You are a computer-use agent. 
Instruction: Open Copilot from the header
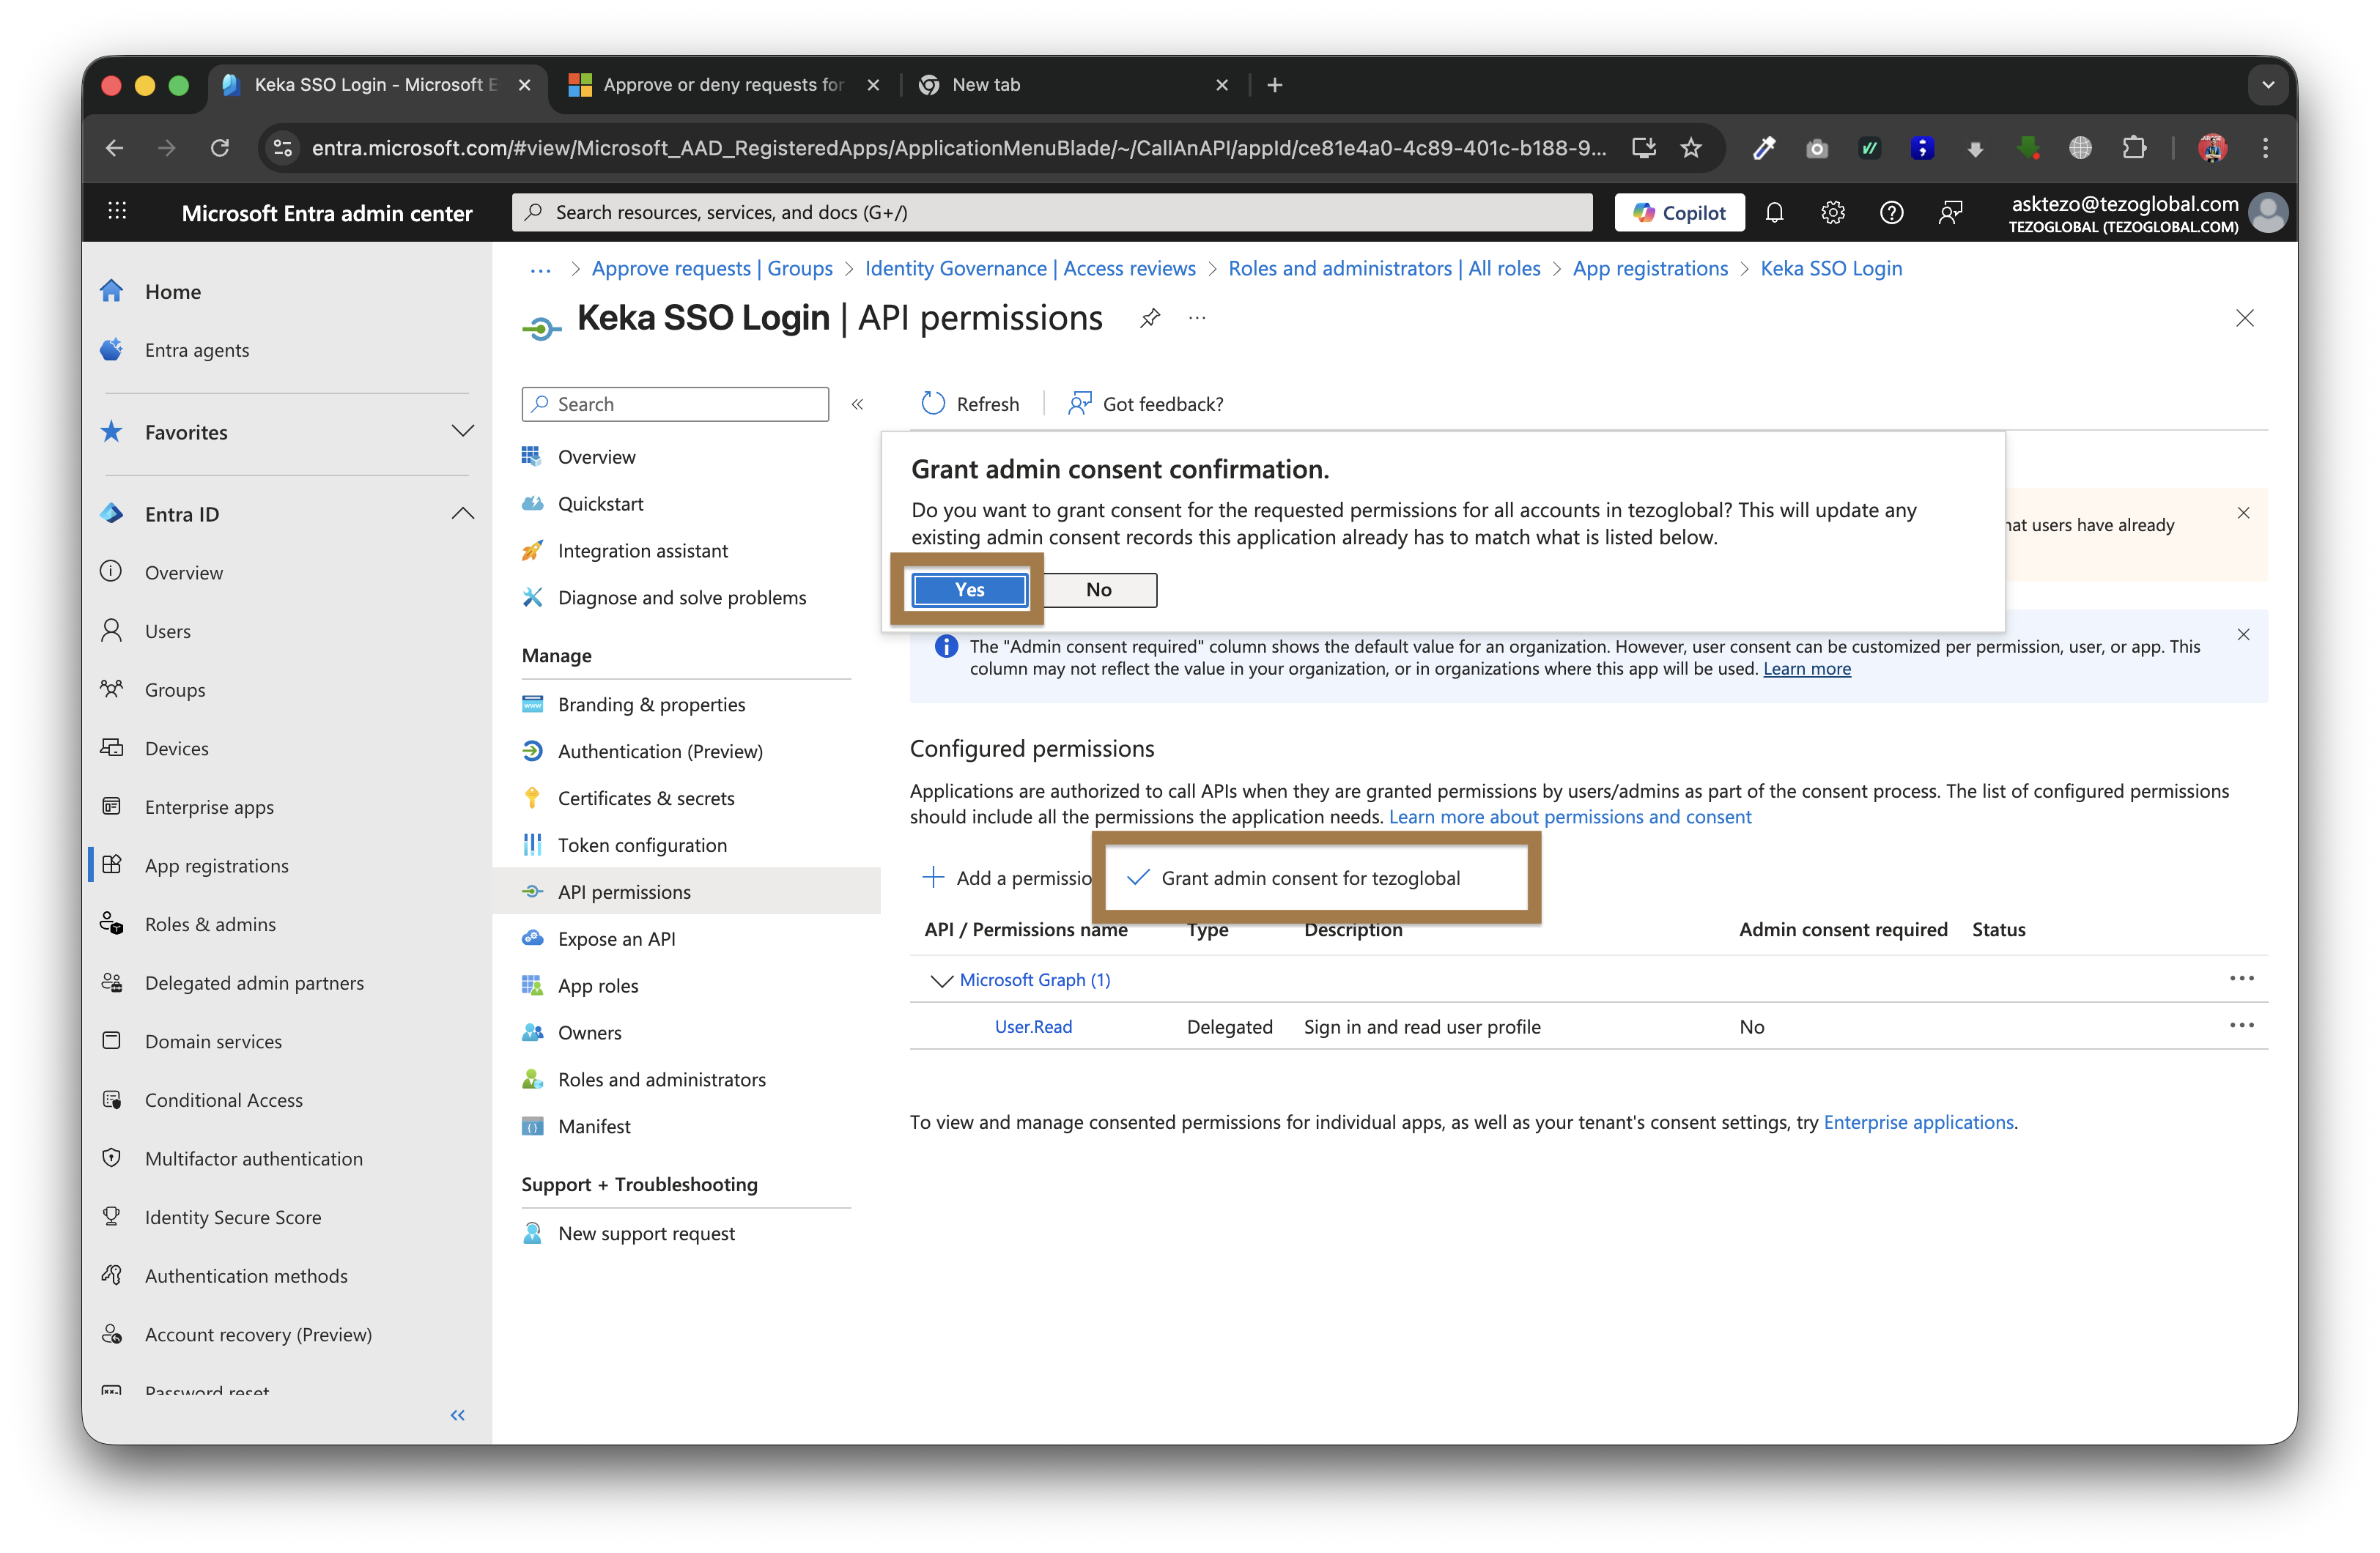click(x=1679, y=212)
